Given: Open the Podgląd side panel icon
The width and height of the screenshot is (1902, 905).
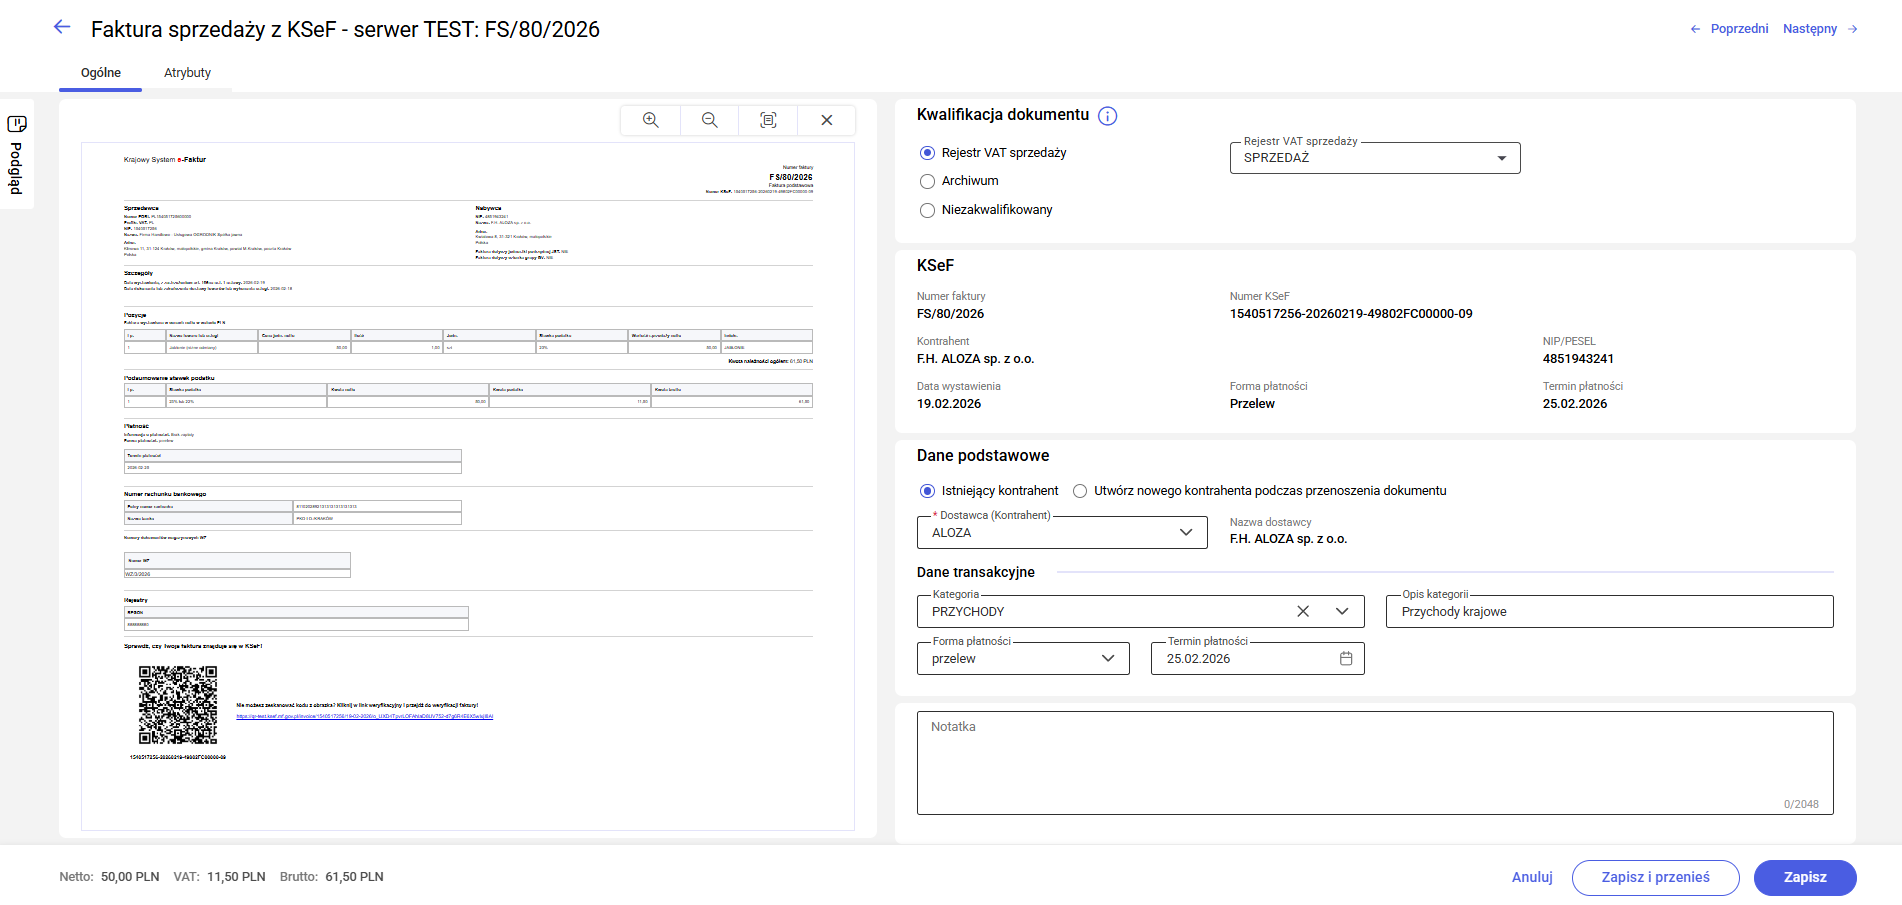Looking at the screenshot, I should pyautogui.click(x=17, y=124).
